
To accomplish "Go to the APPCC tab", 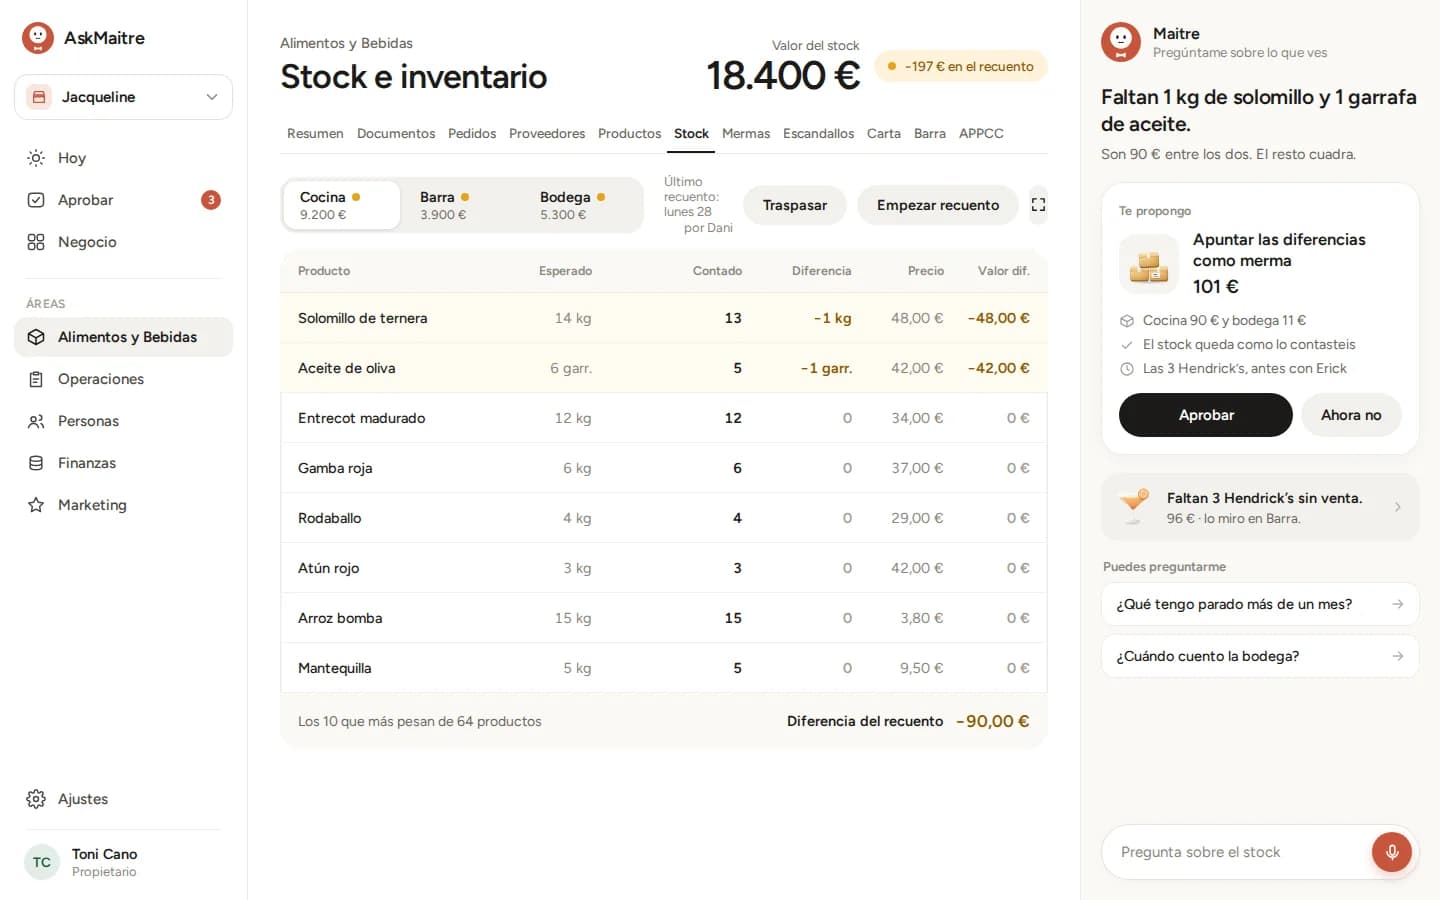I will click(x=981, y=133).
